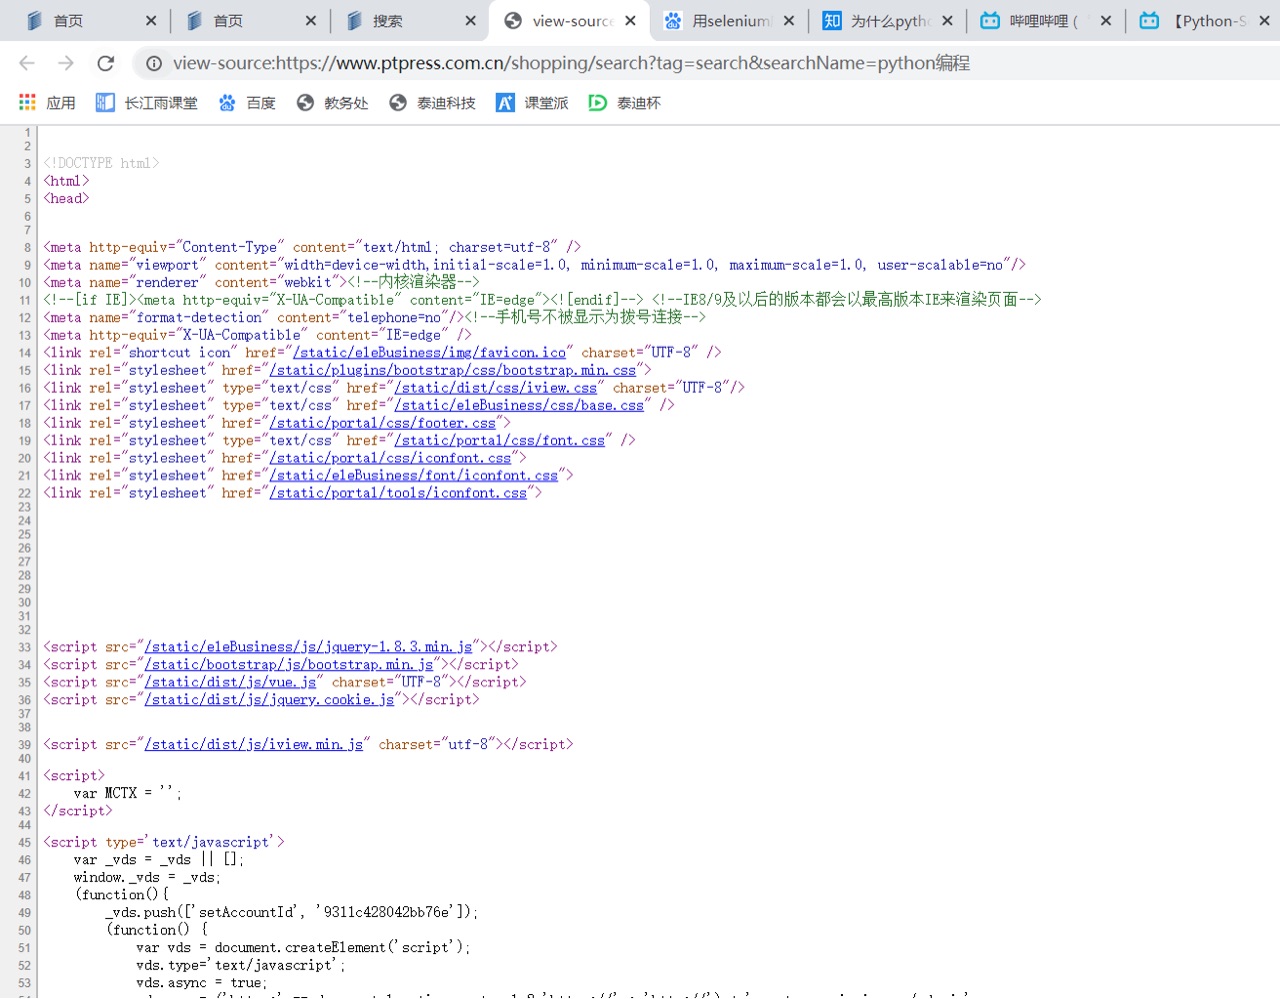This screenshot has height=999, width=1280.
Task: Click the renderer meta line text
Action: pyautogui.click(x=261, y=282)
